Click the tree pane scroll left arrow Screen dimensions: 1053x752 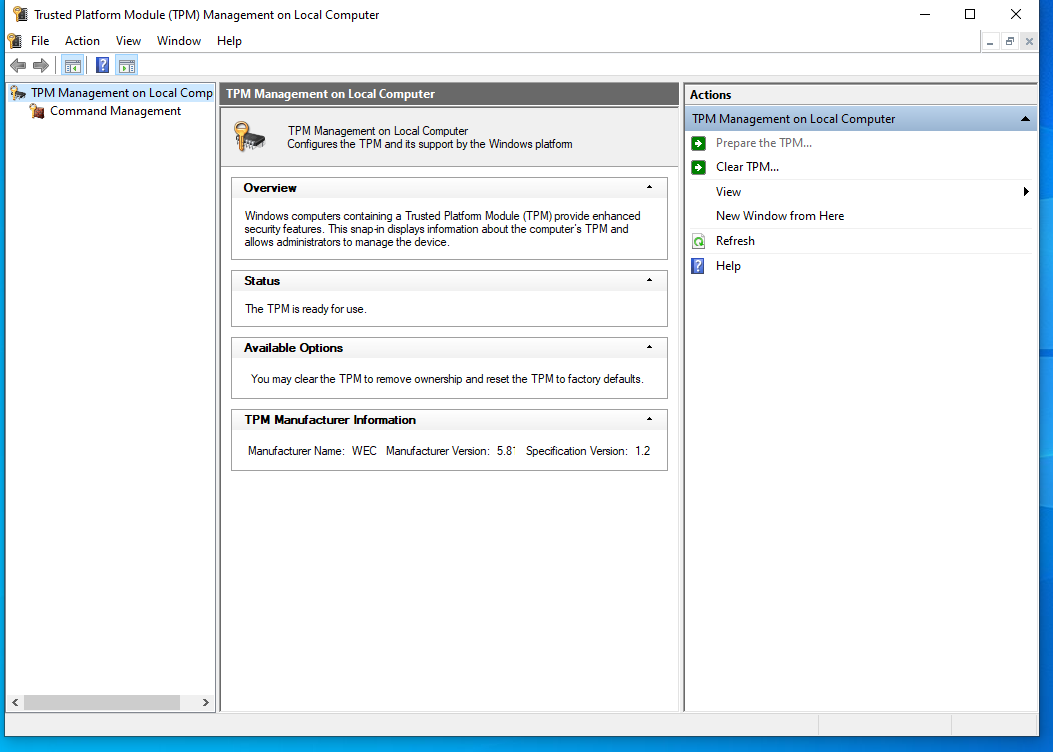click(x=15, y=702)
